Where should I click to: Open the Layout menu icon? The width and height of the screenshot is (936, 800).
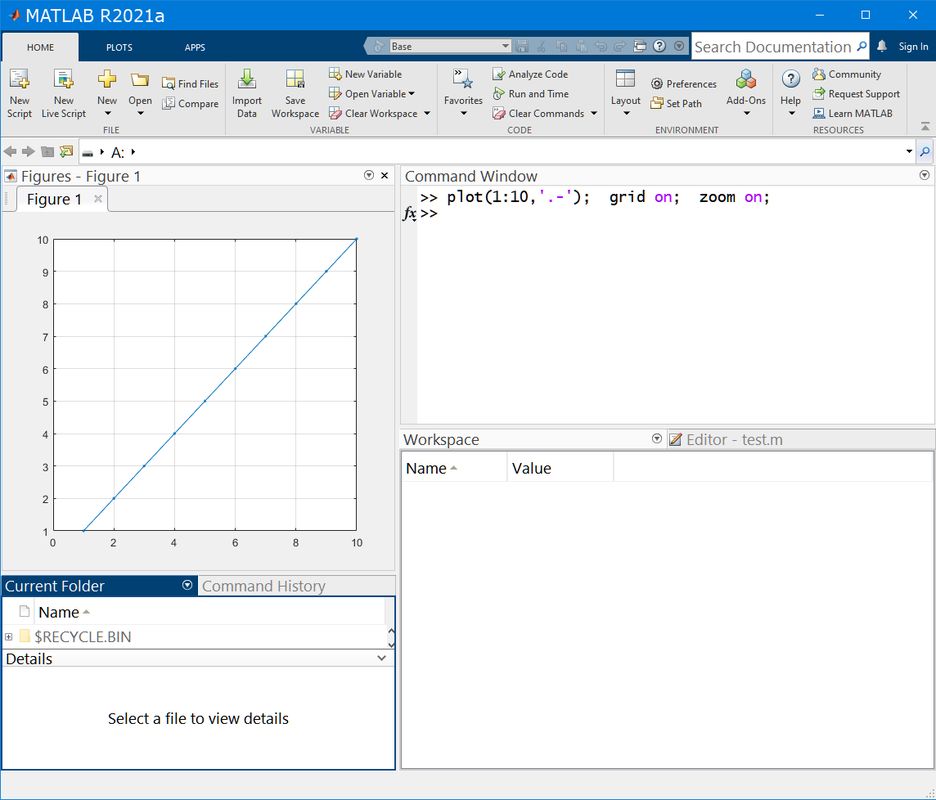(625, 81)
